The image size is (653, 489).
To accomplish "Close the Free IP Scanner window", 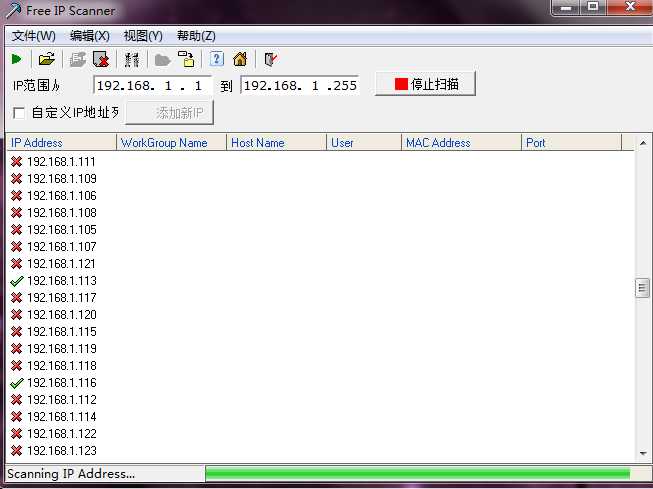I will [x=630, y=7].
